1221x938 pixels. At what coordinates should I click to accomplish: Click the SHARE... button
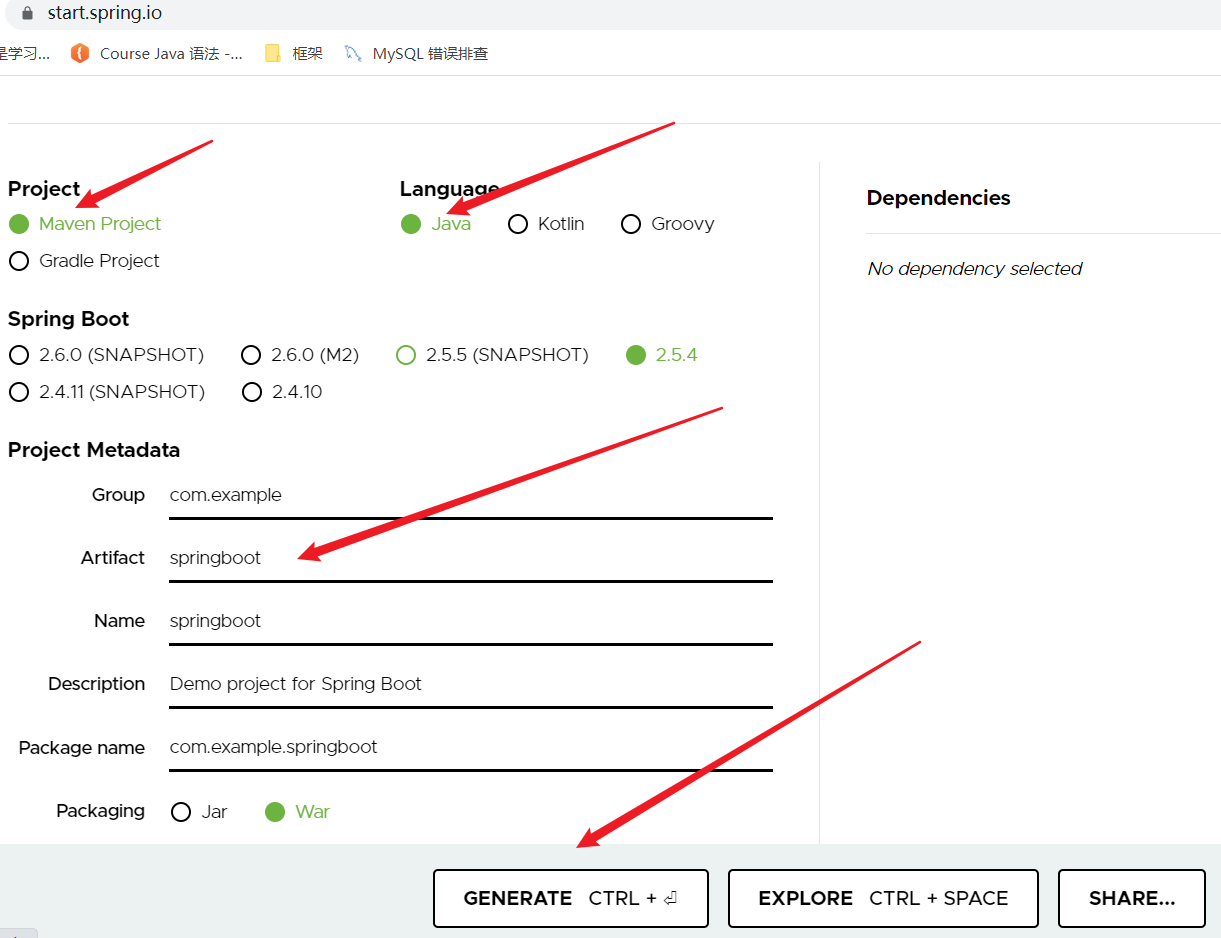pos(1132,898)
